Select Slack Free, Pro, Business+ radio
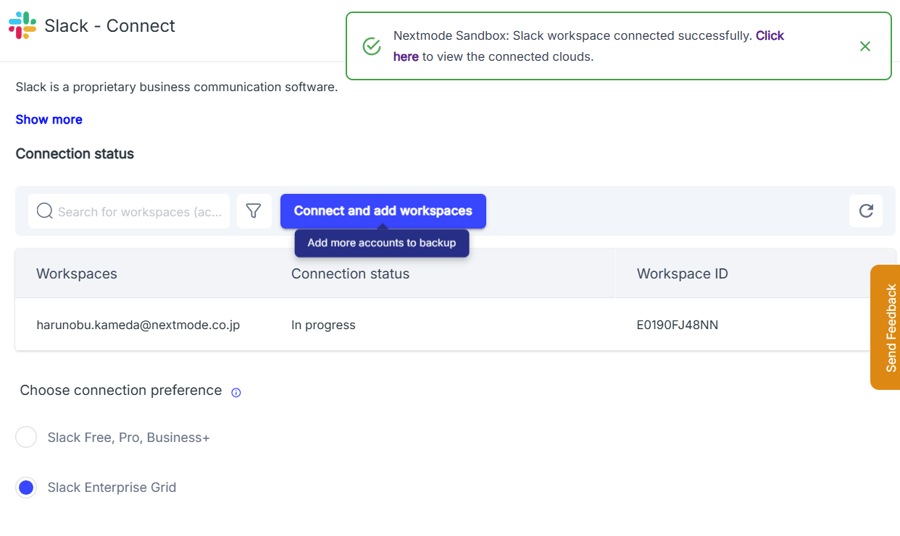Screen dimensions: 900x536 coord(26,437)
